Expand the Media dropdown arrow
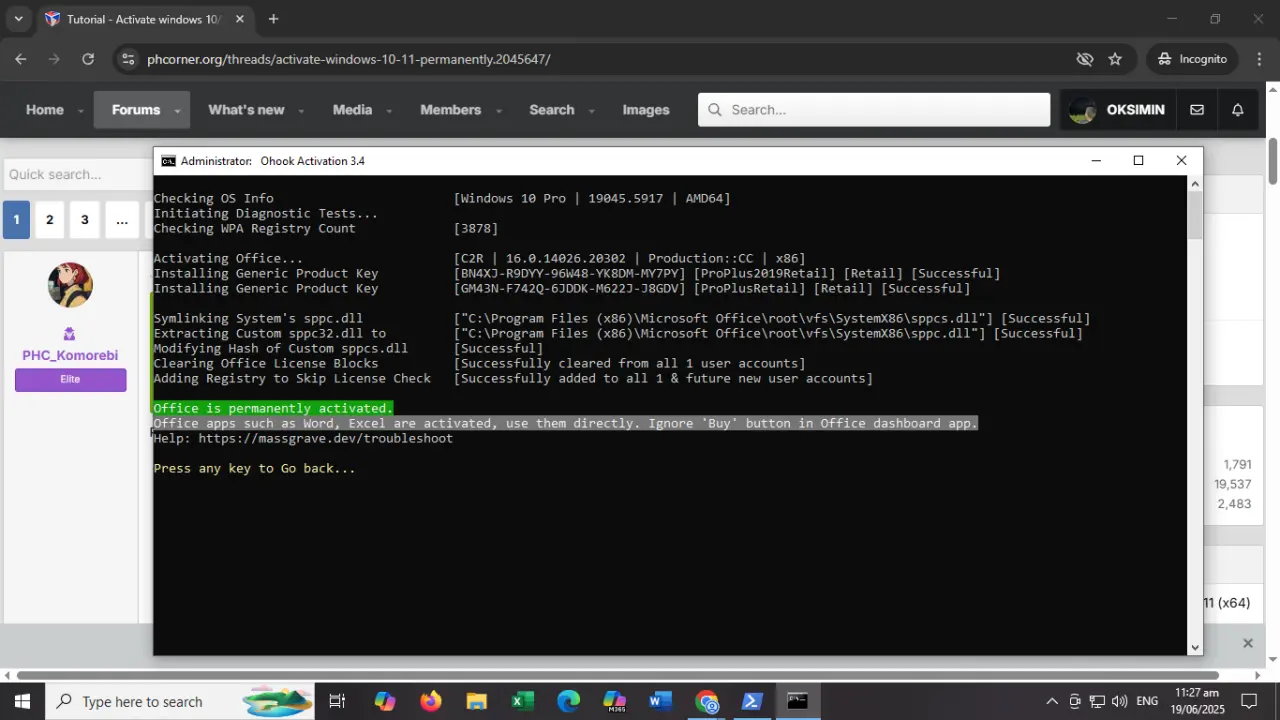Screen dimensions: 1280x720 [389, 111]
